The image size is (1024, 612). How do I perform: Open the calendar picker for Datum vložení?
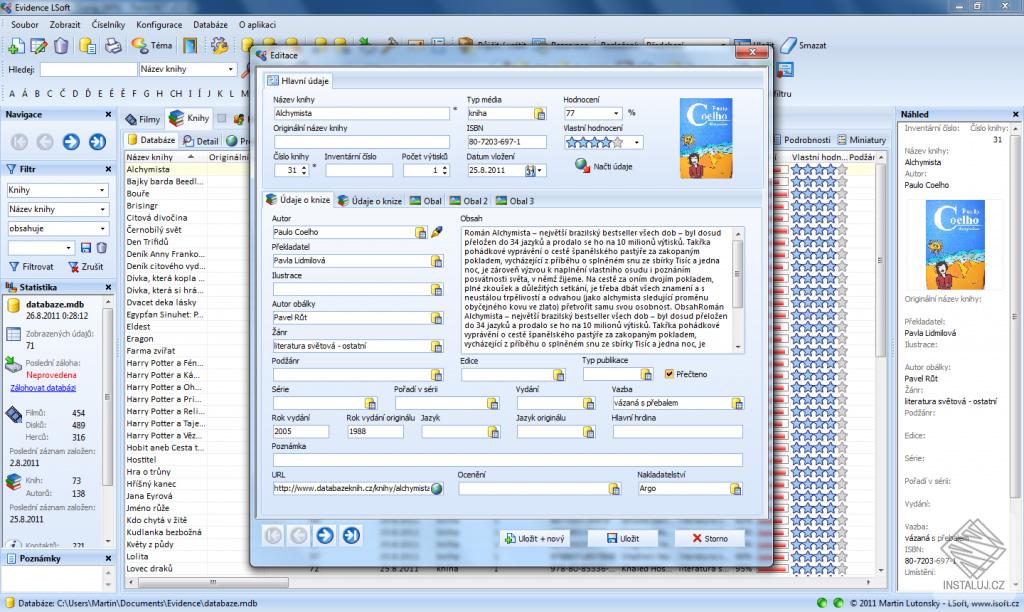[x=530, y=170]
